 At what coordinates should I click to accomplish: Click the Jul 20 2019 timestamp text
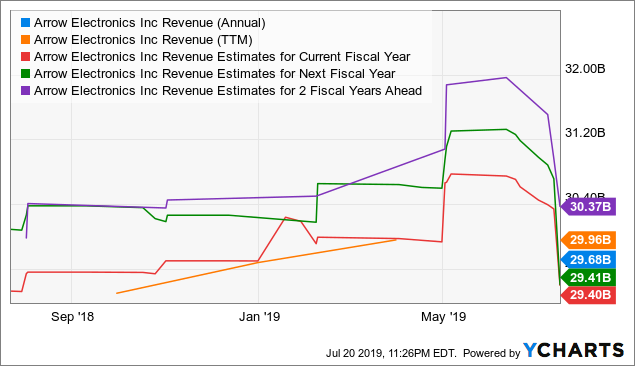point(391,353)
